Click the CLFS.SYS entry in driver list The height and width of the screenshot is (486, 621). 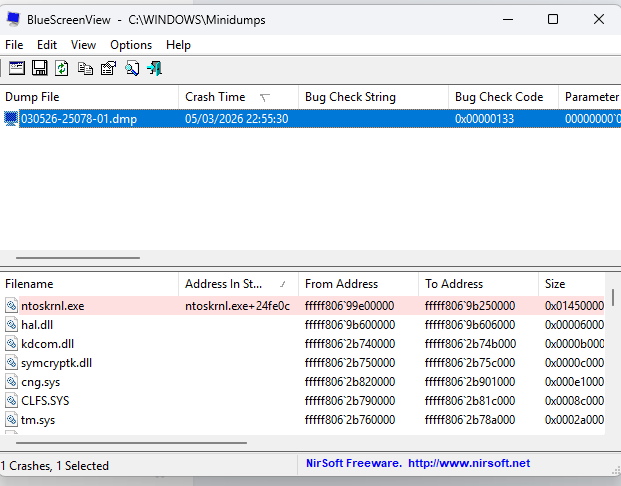46,401
